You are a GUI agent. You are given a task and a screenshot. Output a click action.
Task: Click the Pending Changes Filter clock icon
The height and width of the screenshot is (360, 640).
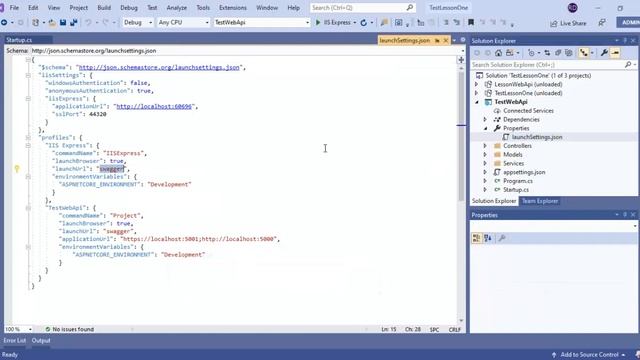pos(531,53)
